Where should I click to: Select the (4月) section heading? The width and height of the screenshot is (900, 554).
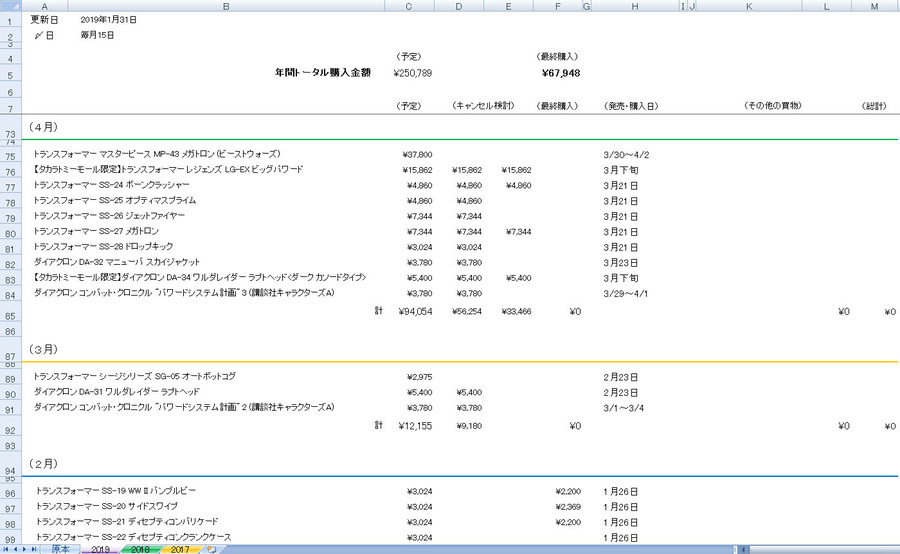point(44,127)
